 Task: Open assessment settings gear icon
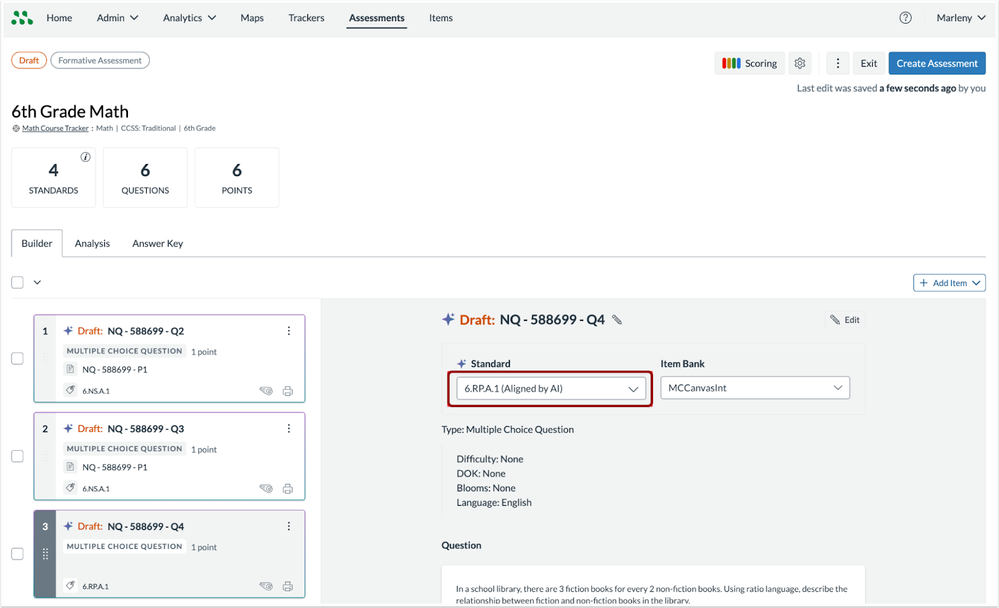(800, 63)
